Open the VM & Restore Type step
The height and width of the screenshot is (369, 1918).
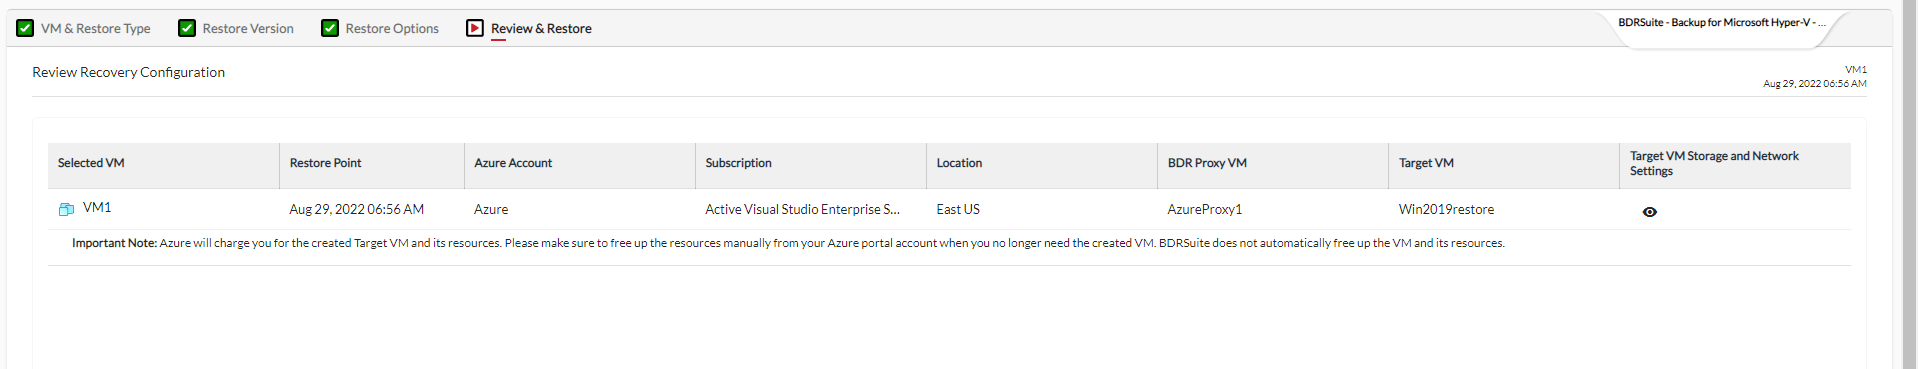95,28
